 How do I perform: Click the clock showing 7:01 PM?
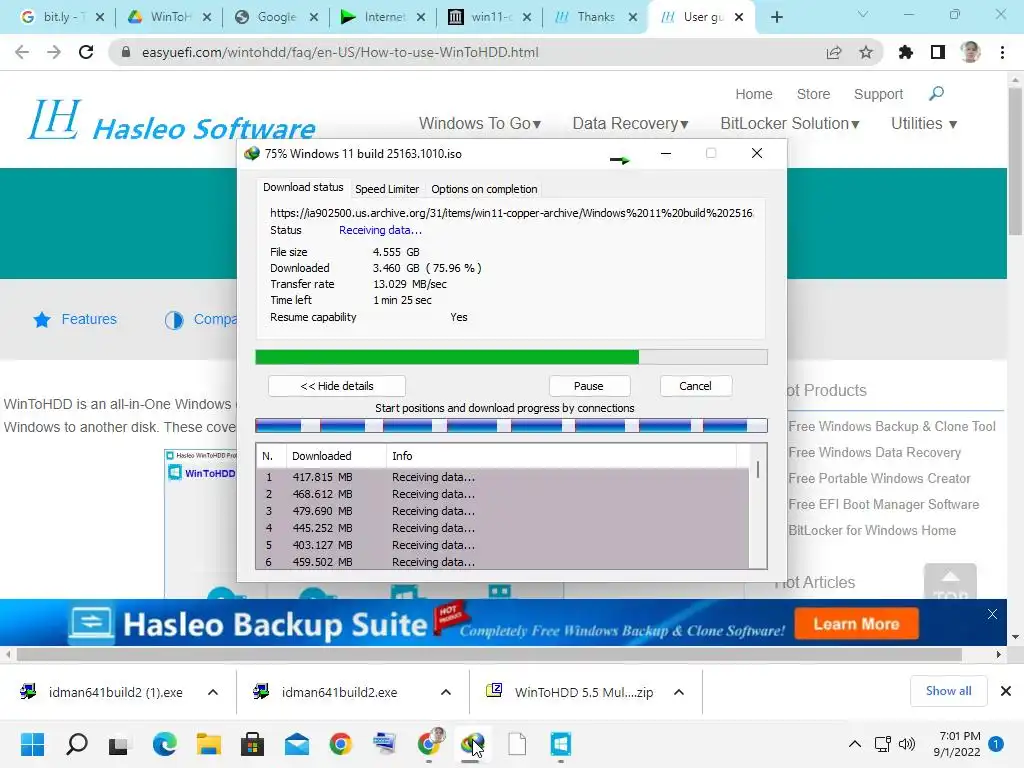tap(957, 744)
